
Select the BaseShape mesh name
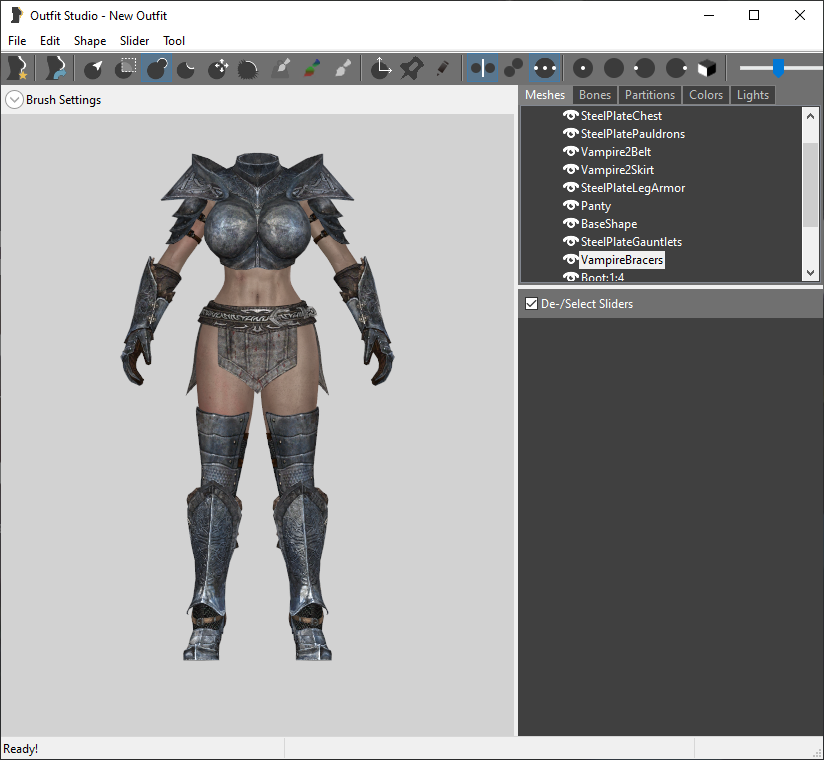click(609, 224)
